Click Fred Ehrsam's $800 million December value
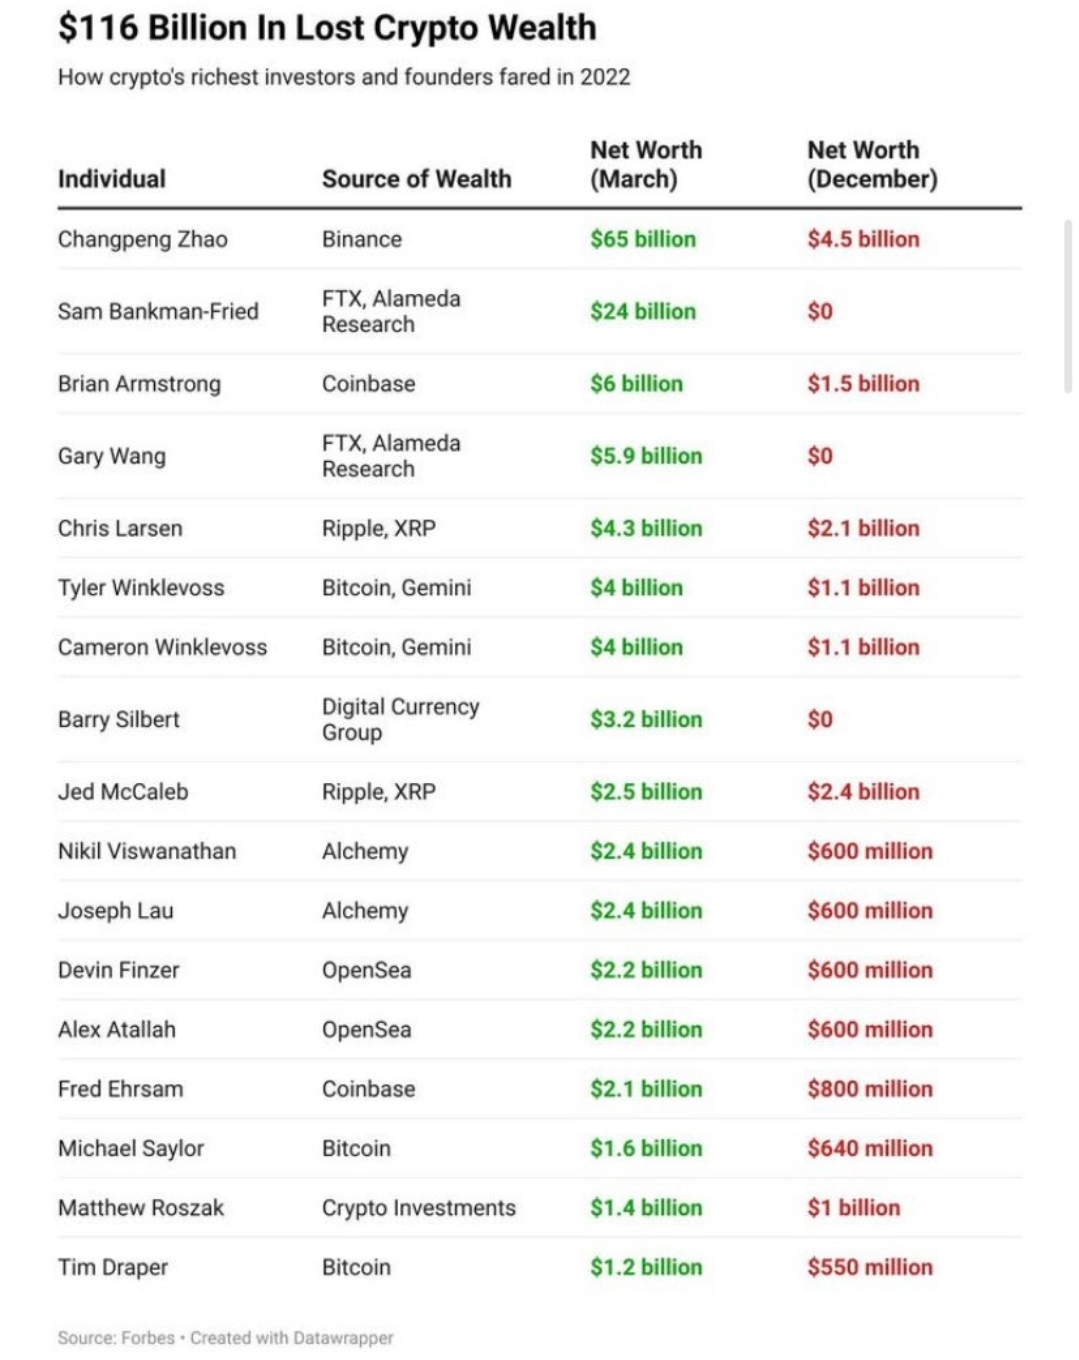The image size is (1079, 1360). 870,1089
